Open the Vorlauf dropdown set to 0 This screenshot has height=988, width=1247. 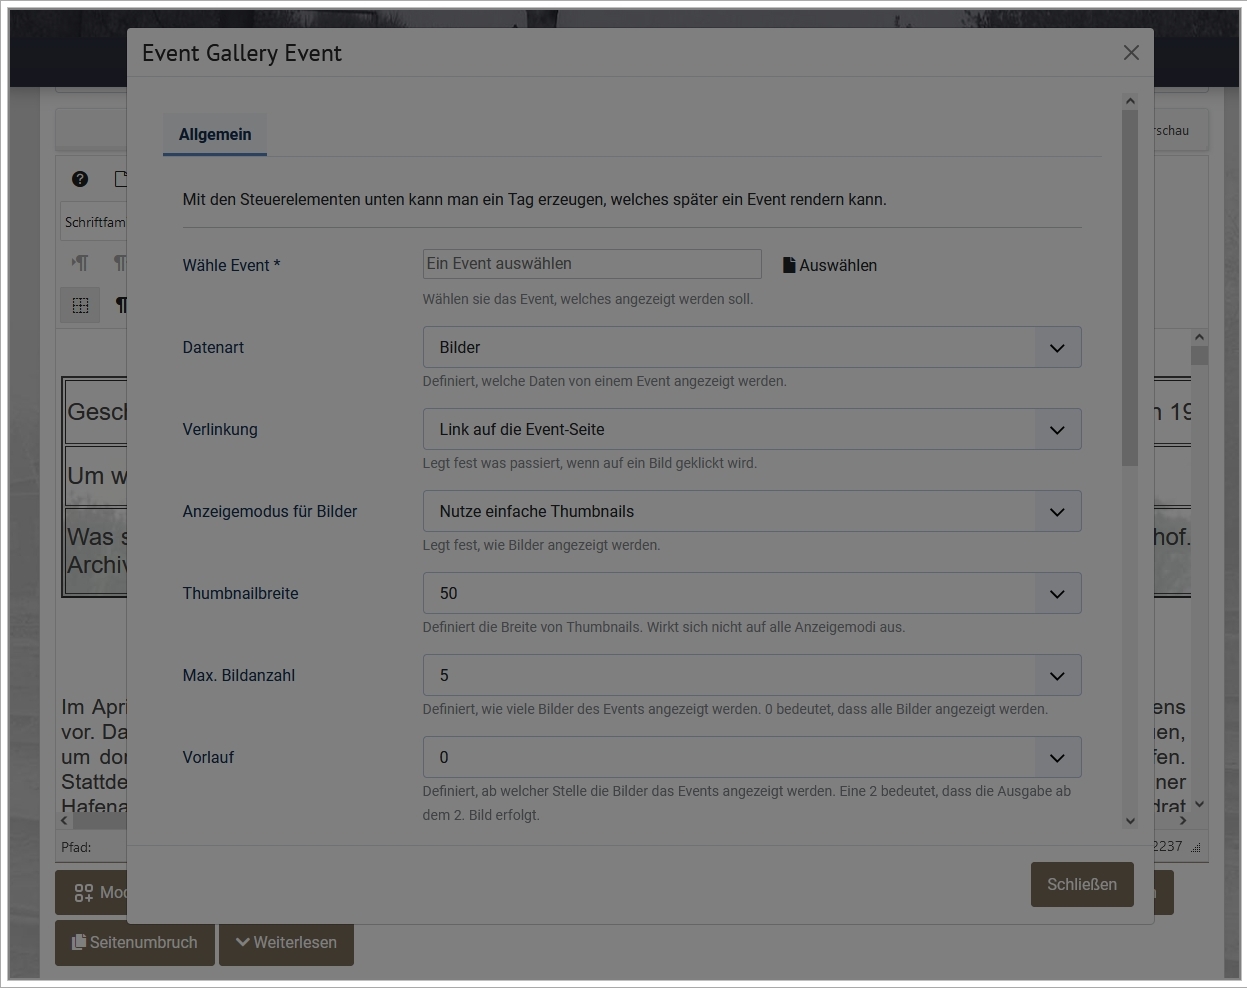[751, 757]
